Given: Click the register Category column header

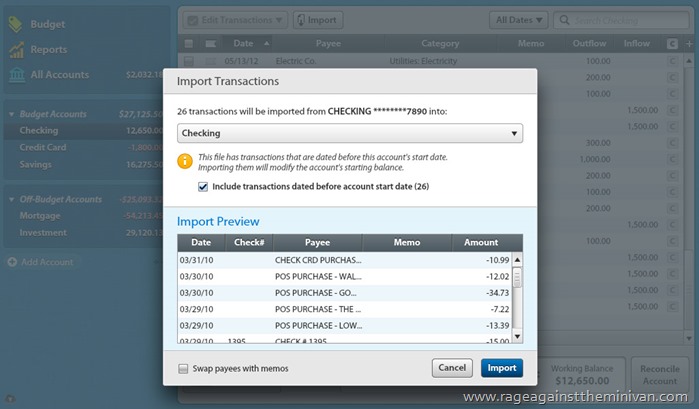Looking at the screenshot, I should pos(440,43).
